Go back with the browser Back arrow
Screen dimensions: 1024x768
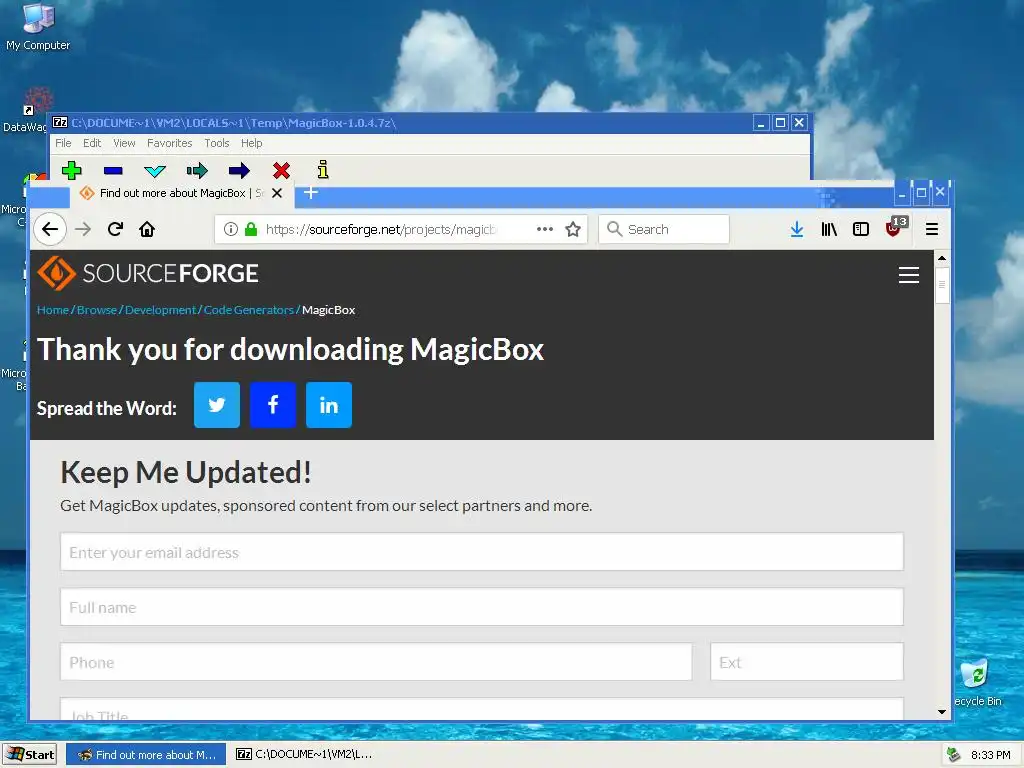pyautogui.click(x=50, y=229)
